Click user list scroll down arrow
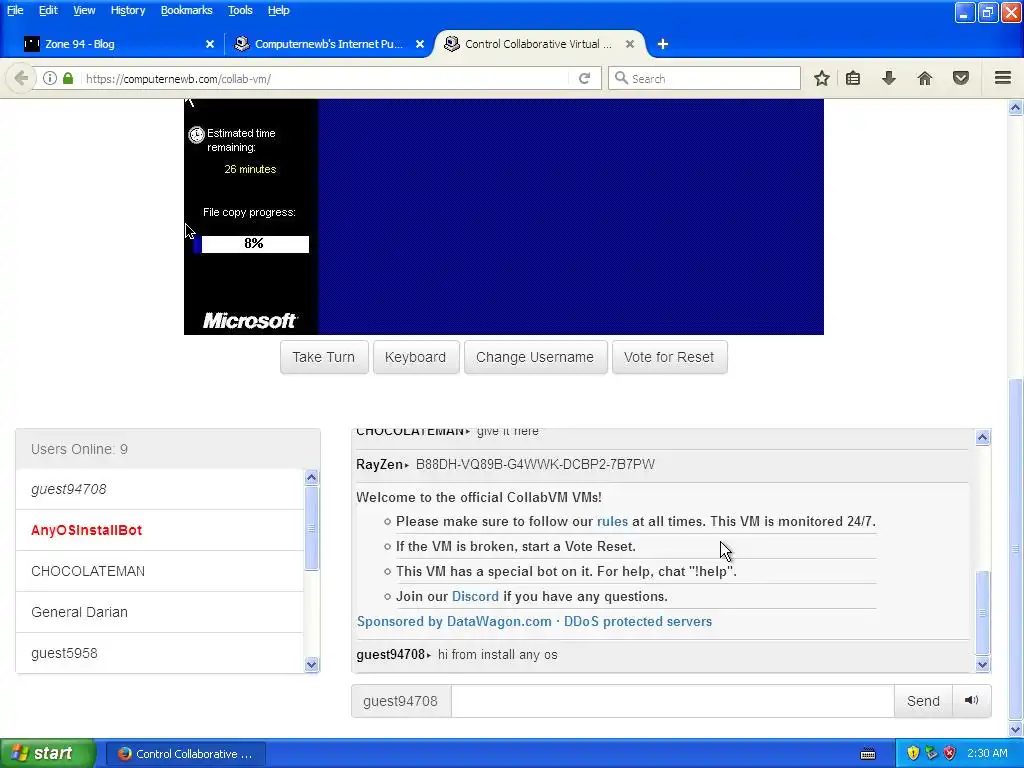Viewport: 1024px width, 768px height. [x=312, y=665]
